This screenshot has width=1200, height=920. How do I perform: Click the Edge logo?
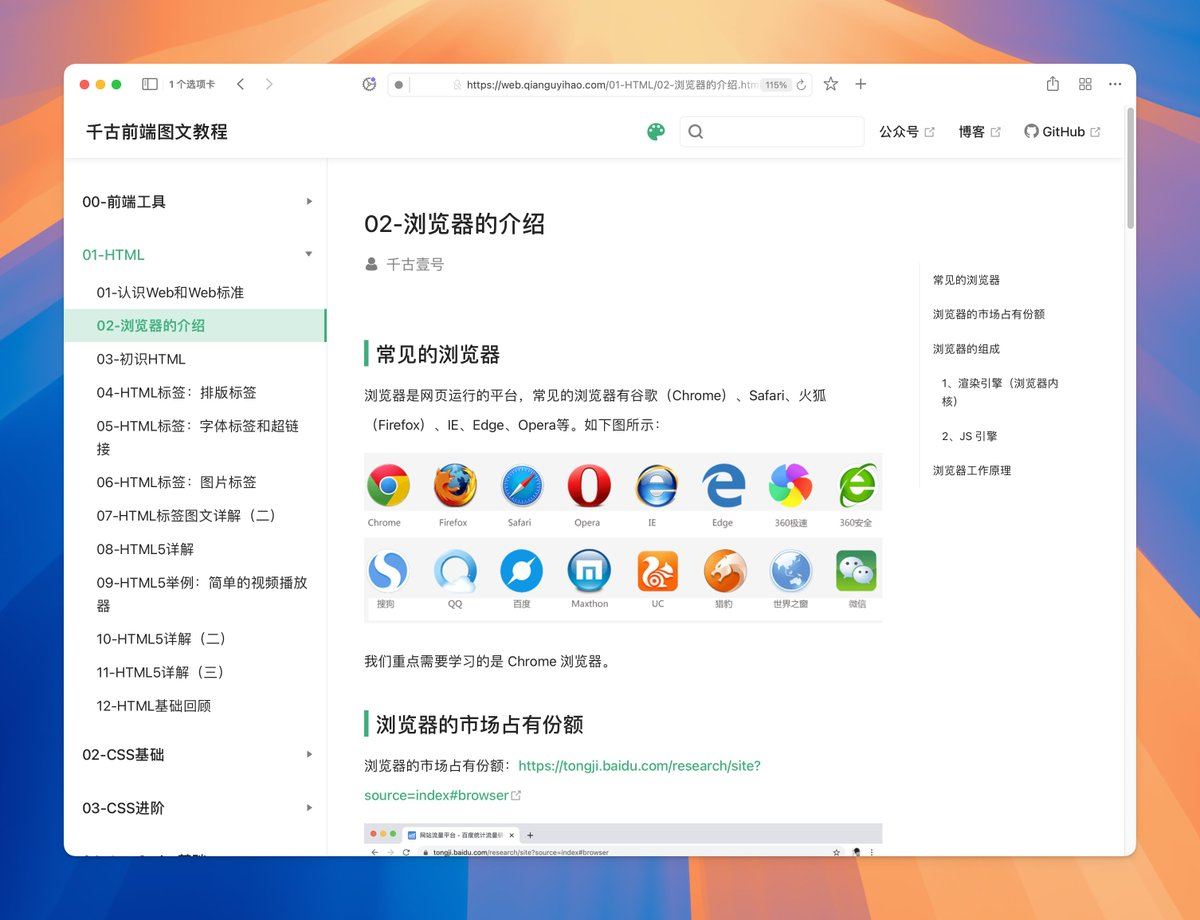click(x=723, y=486)
